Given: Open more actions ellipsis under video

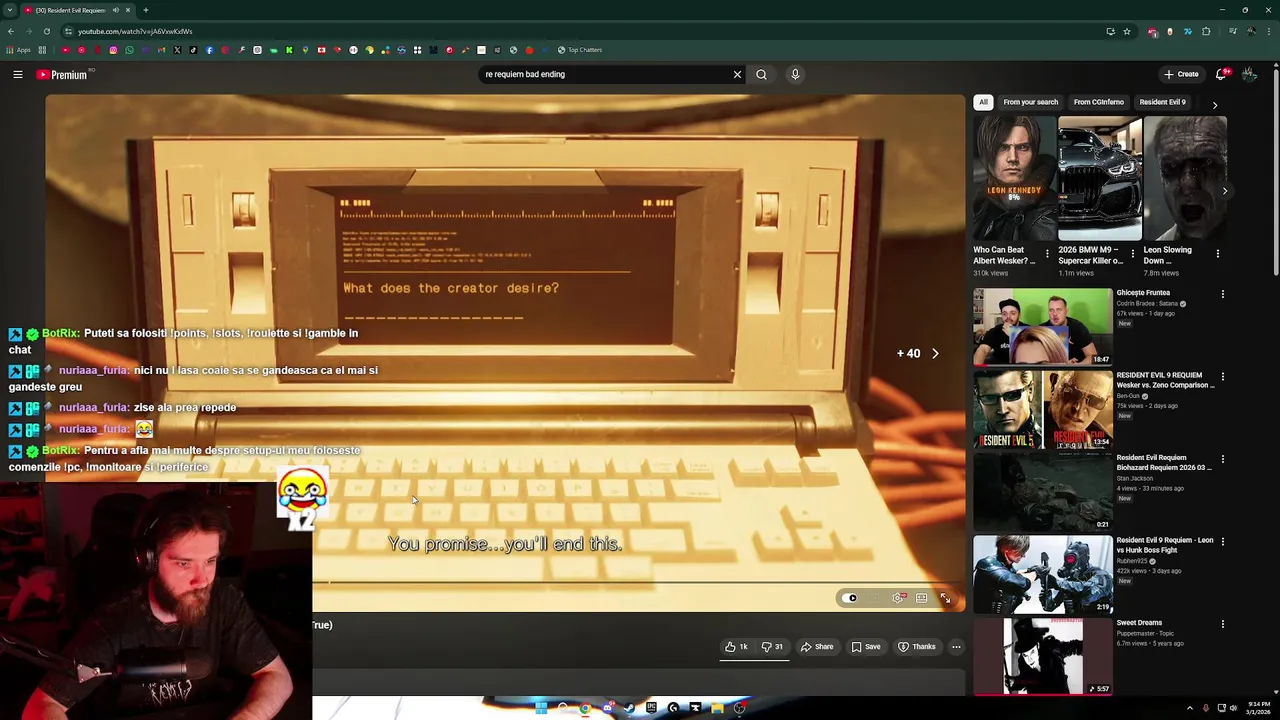Looking at the screenshot, I should [956, 647].
